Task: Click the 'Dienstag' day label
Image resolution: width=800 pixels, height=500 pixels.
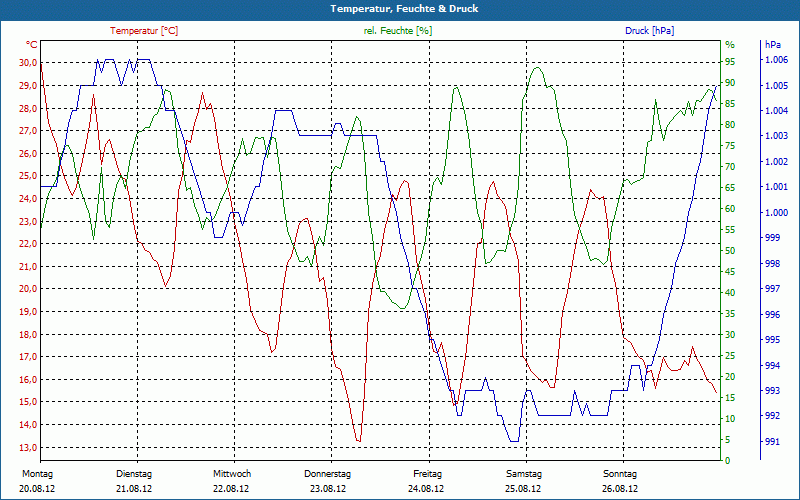Action: point(134,474)
